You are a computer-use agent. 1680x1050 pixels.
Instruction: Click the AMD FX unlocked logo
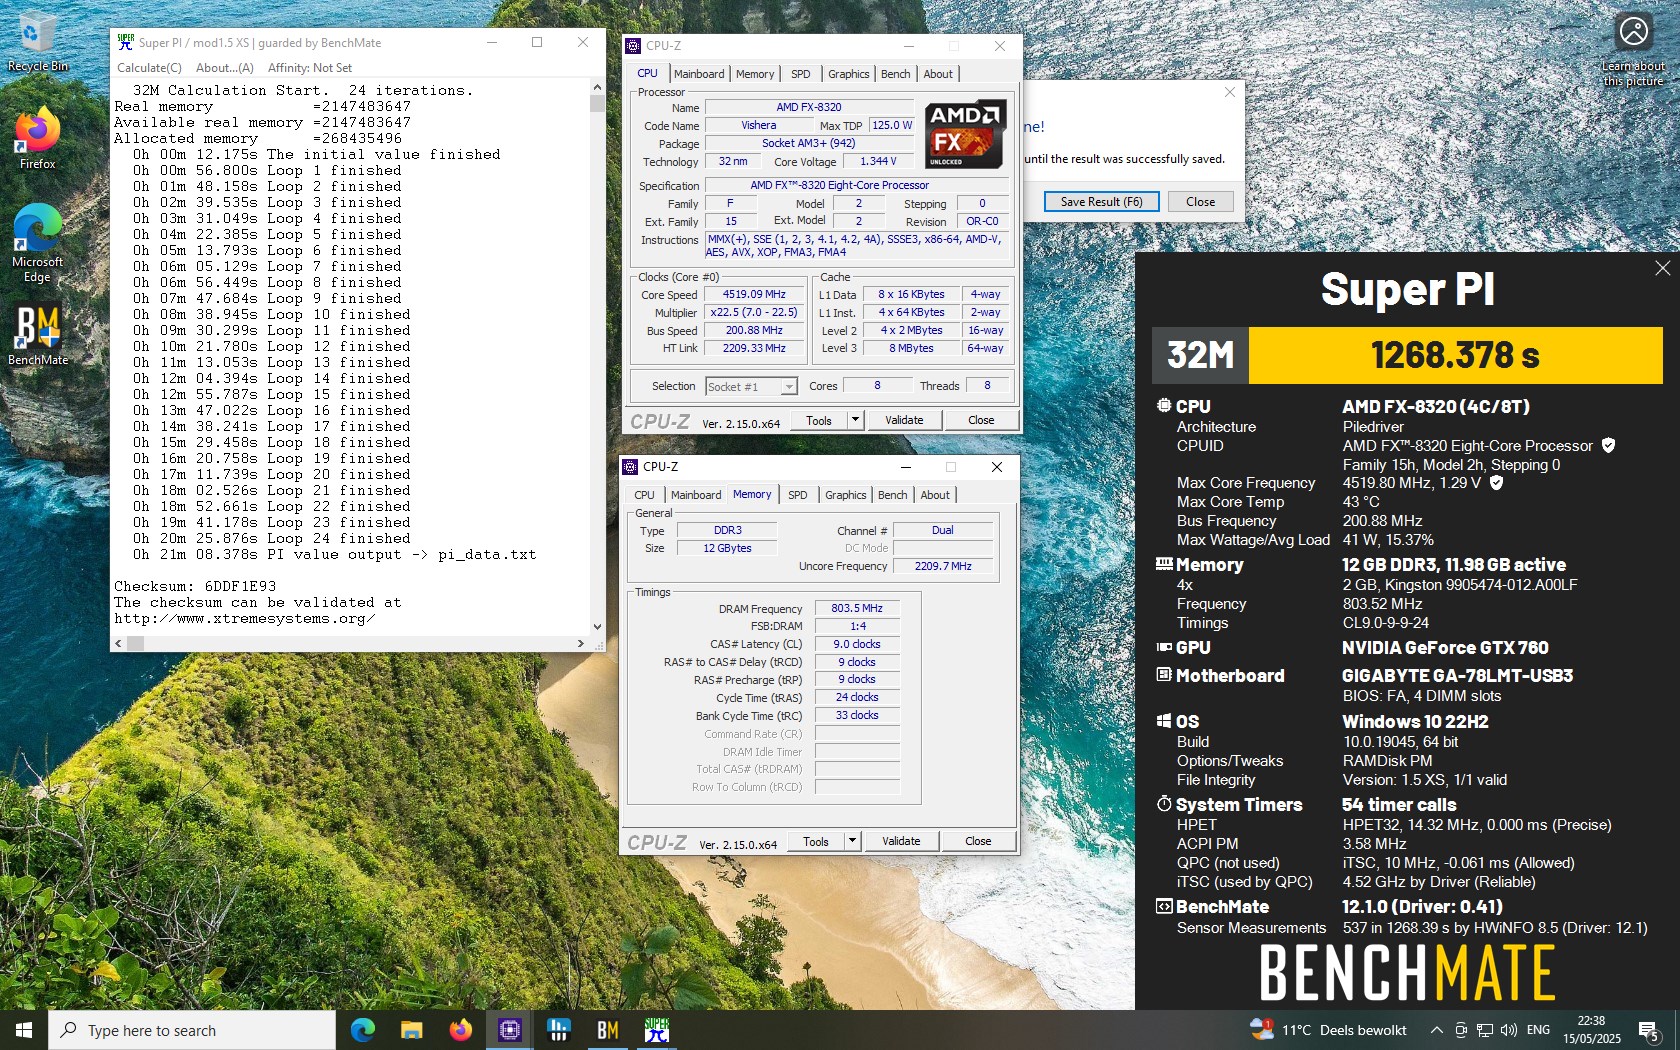pos(964,134)
